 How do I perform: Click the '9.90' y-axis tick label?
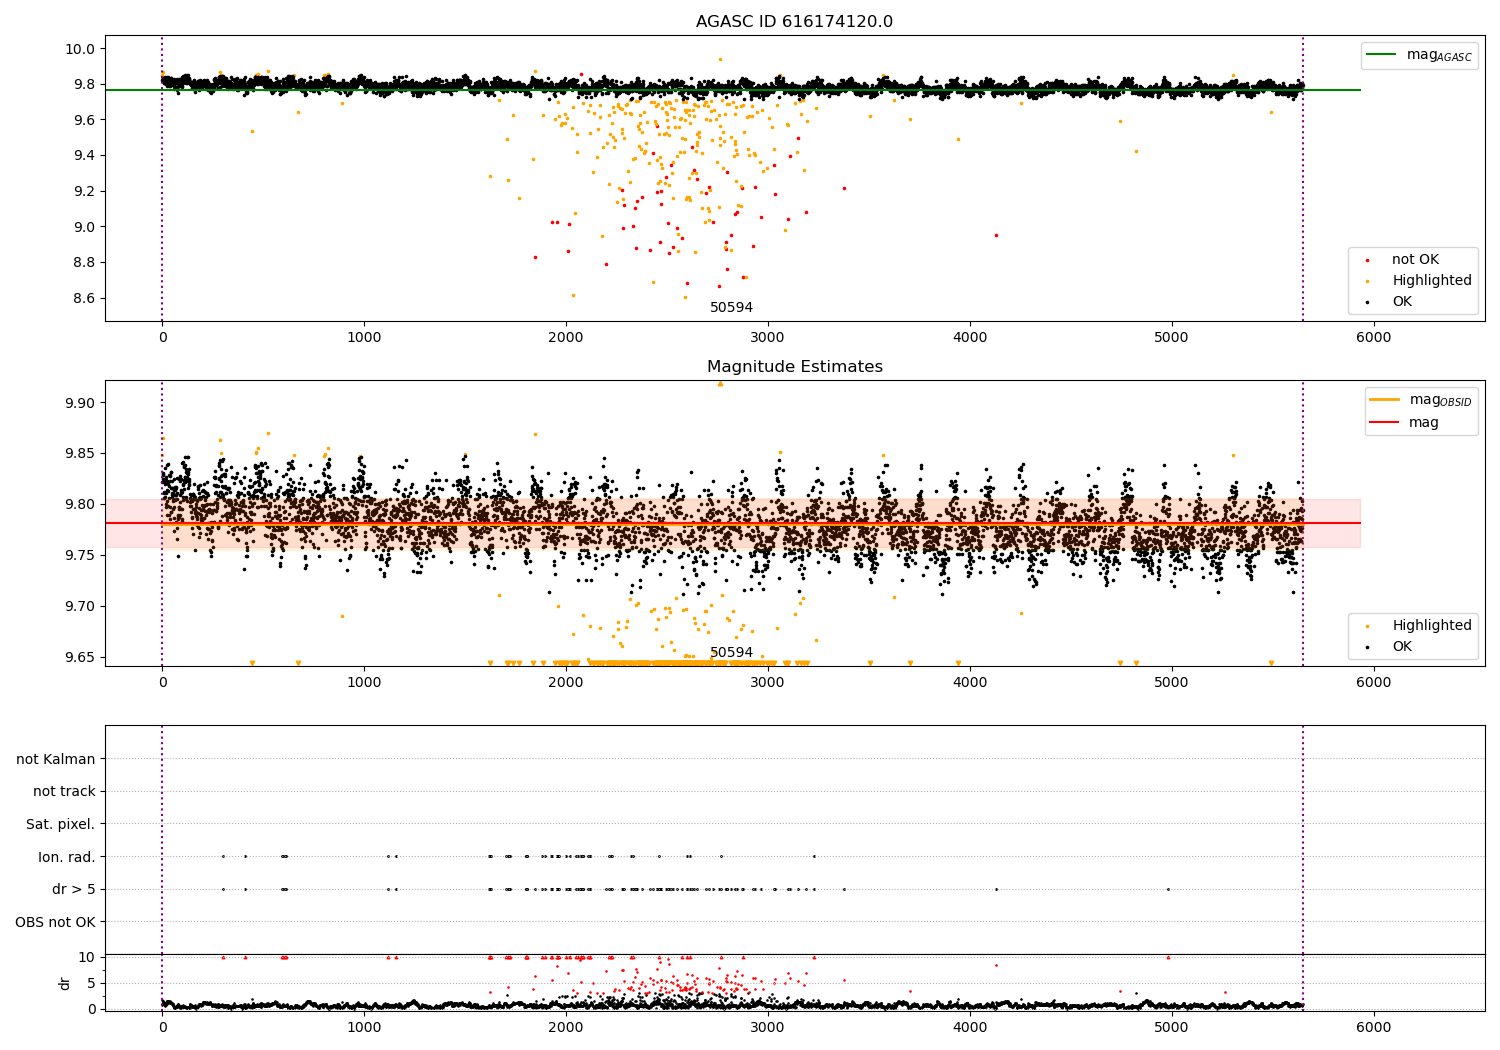coord(81,403)
